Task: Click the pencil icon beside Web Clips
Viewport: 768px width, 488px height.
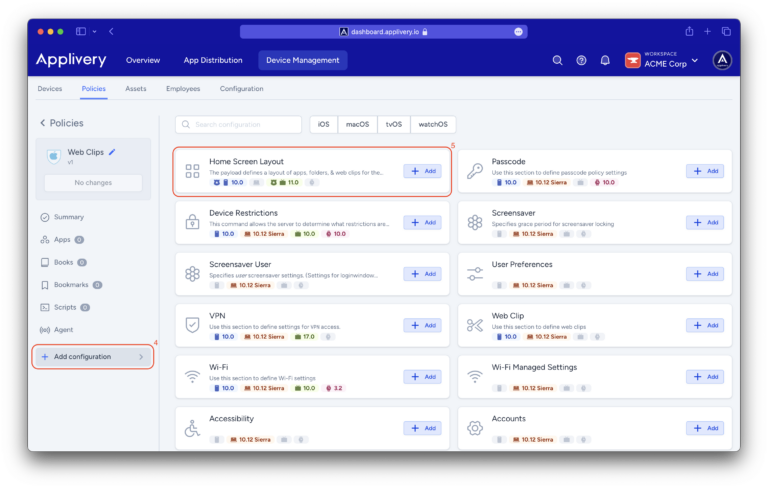Action: coord(112,152)
